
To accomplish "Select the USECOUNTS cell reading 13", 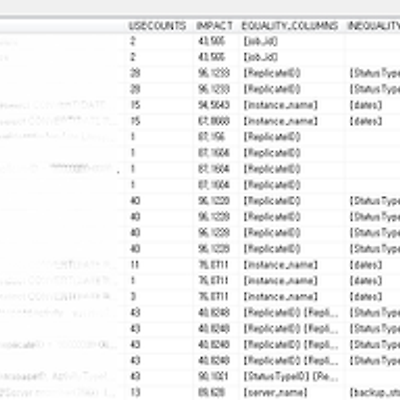I will 135,392.
